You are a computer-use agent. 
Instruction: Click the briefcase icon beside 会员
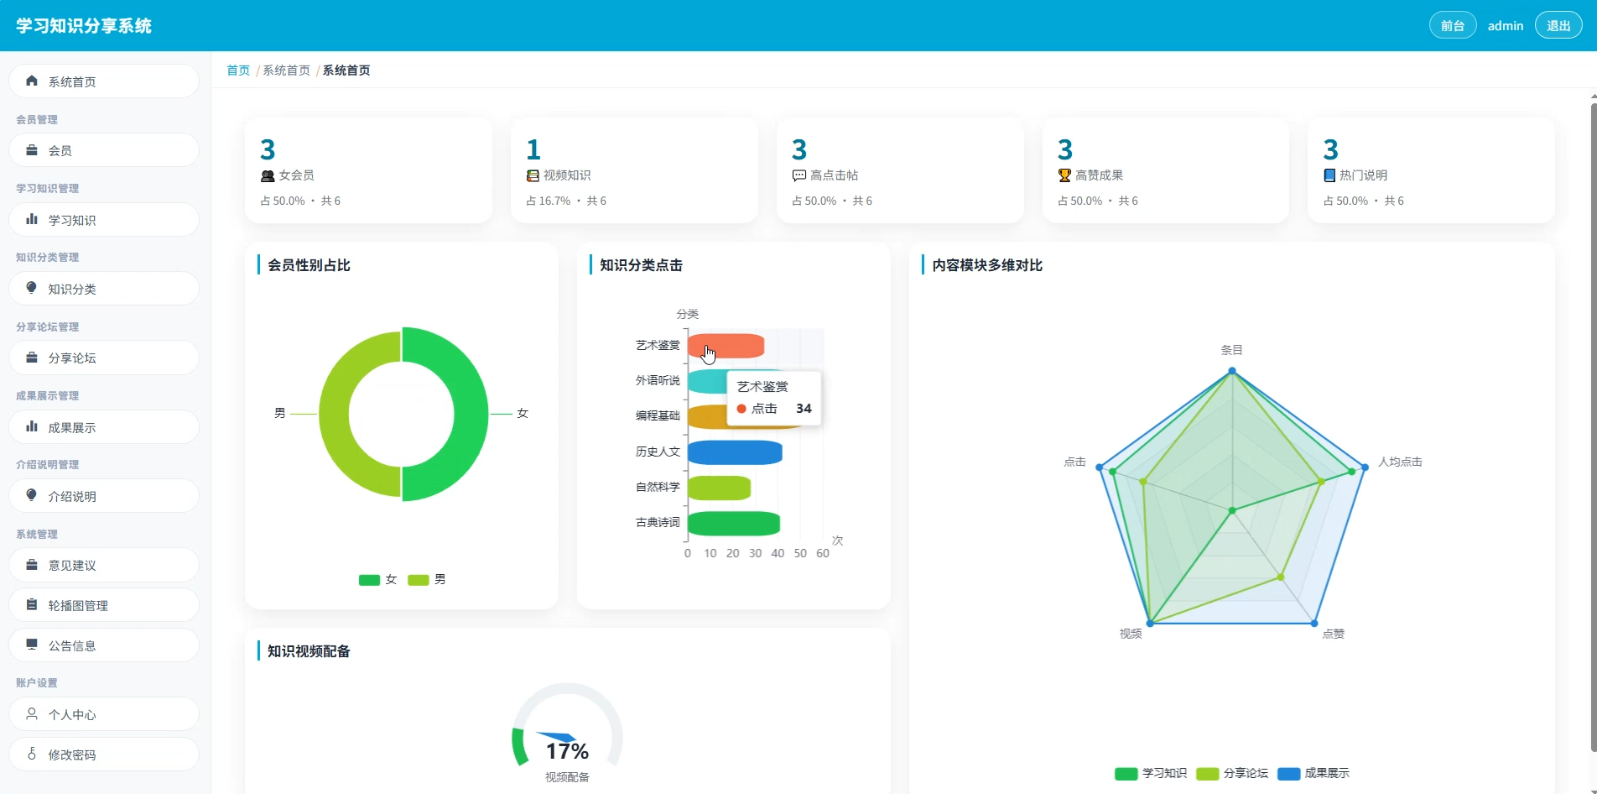tap(32, 150)
